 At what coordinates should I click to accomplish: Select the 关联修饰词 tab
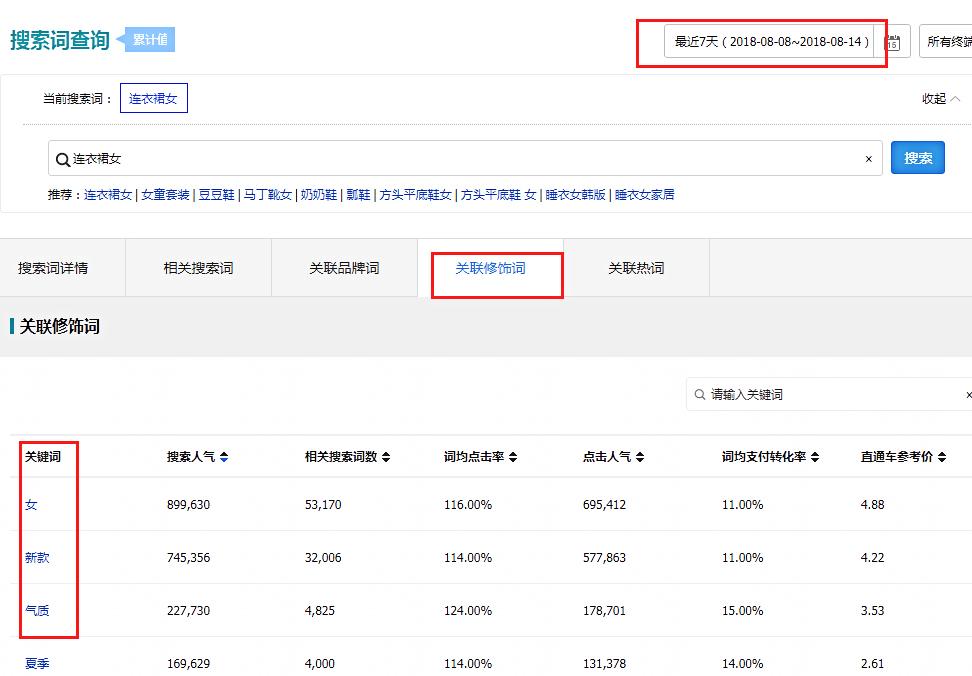[490, 268]
